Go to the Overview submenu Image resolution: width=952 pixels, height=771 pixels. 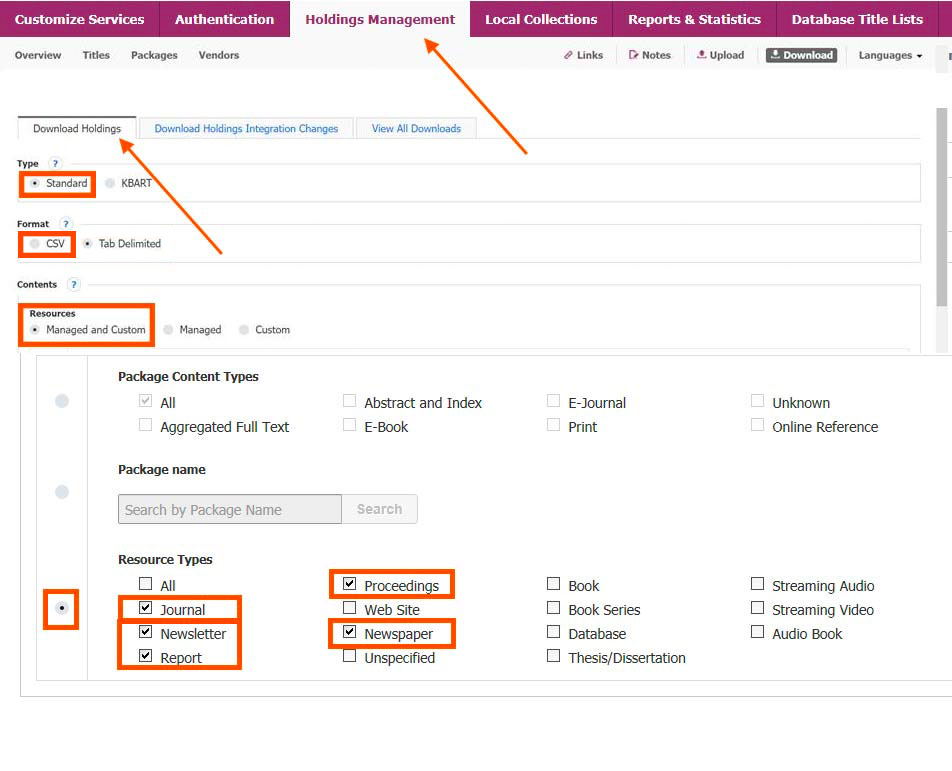click(38, 55)
